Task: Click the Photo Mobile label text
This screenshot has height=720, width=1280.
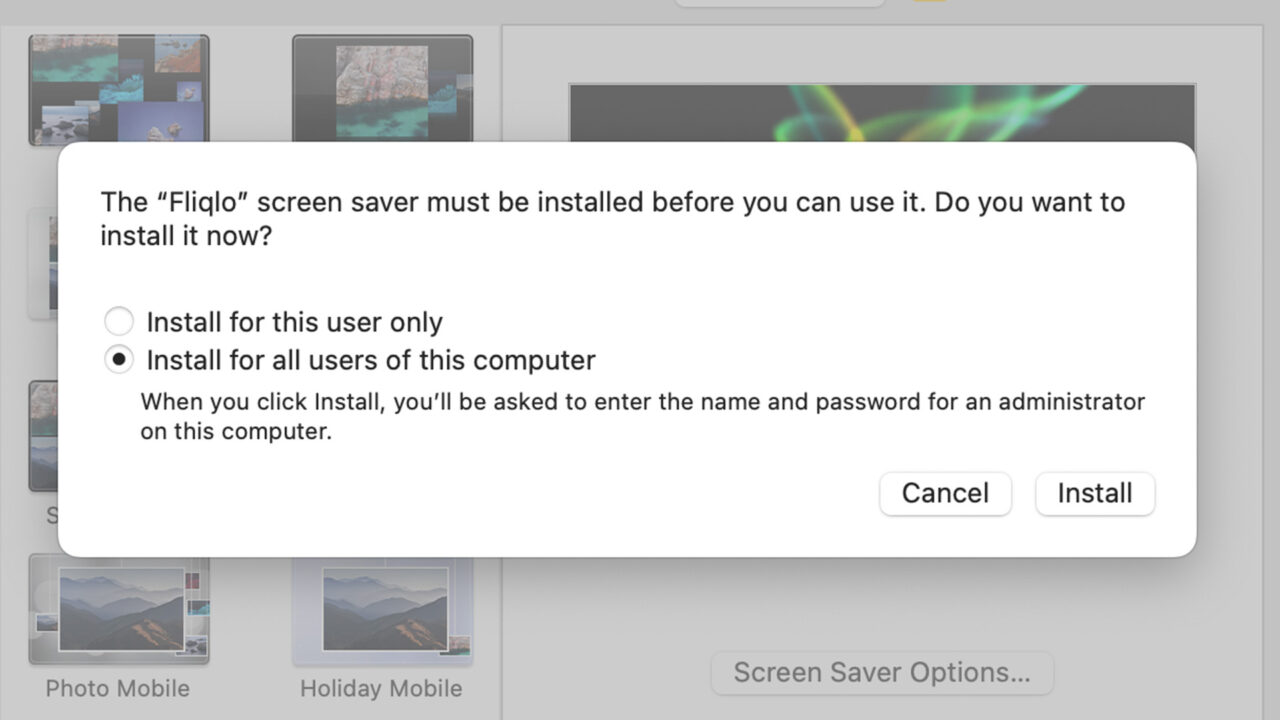Action: [117, 688]
